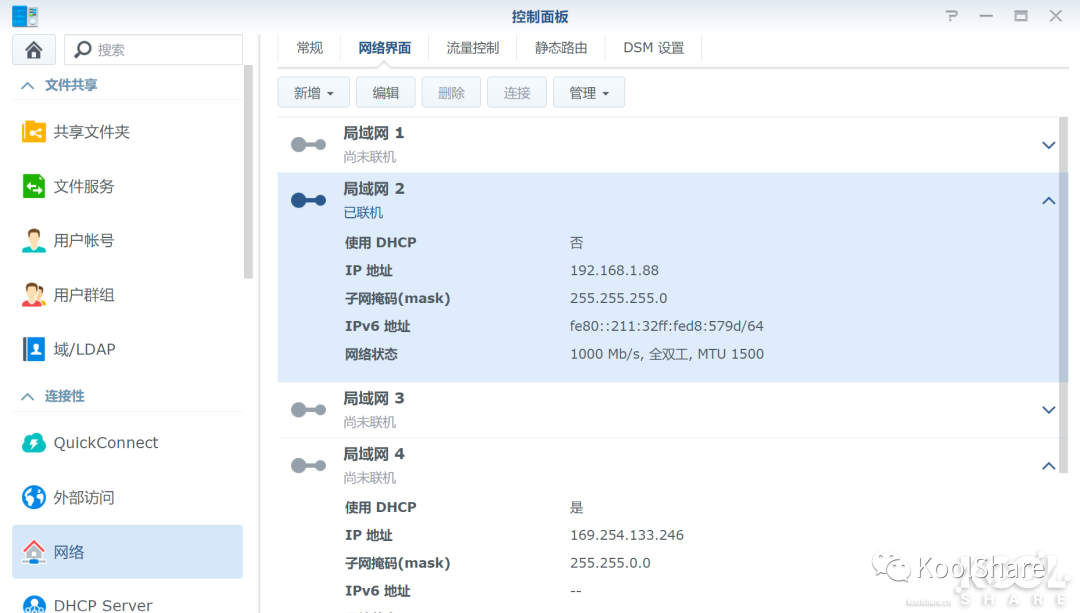Click the LAN 1 connection icon
Screen dimensions: 1080x613
(x=308, y=145)
